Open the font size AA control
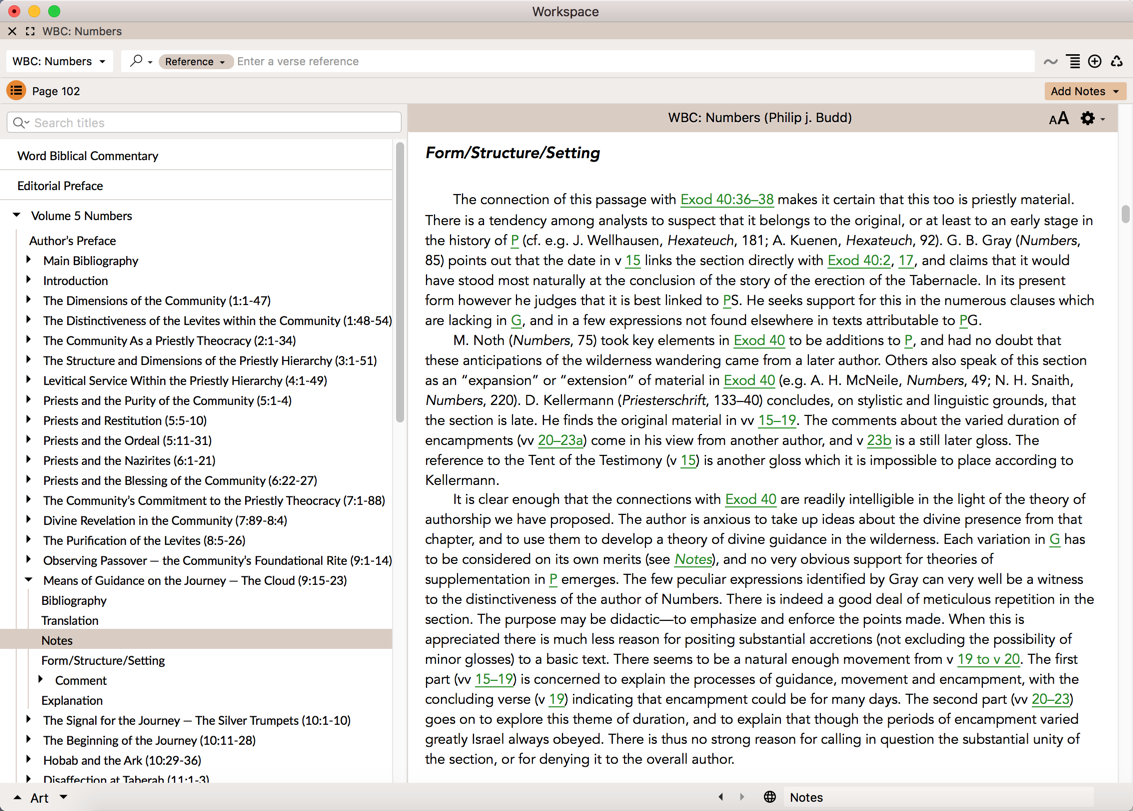This screenshot has height=811, width=1133. point(1058,119)
